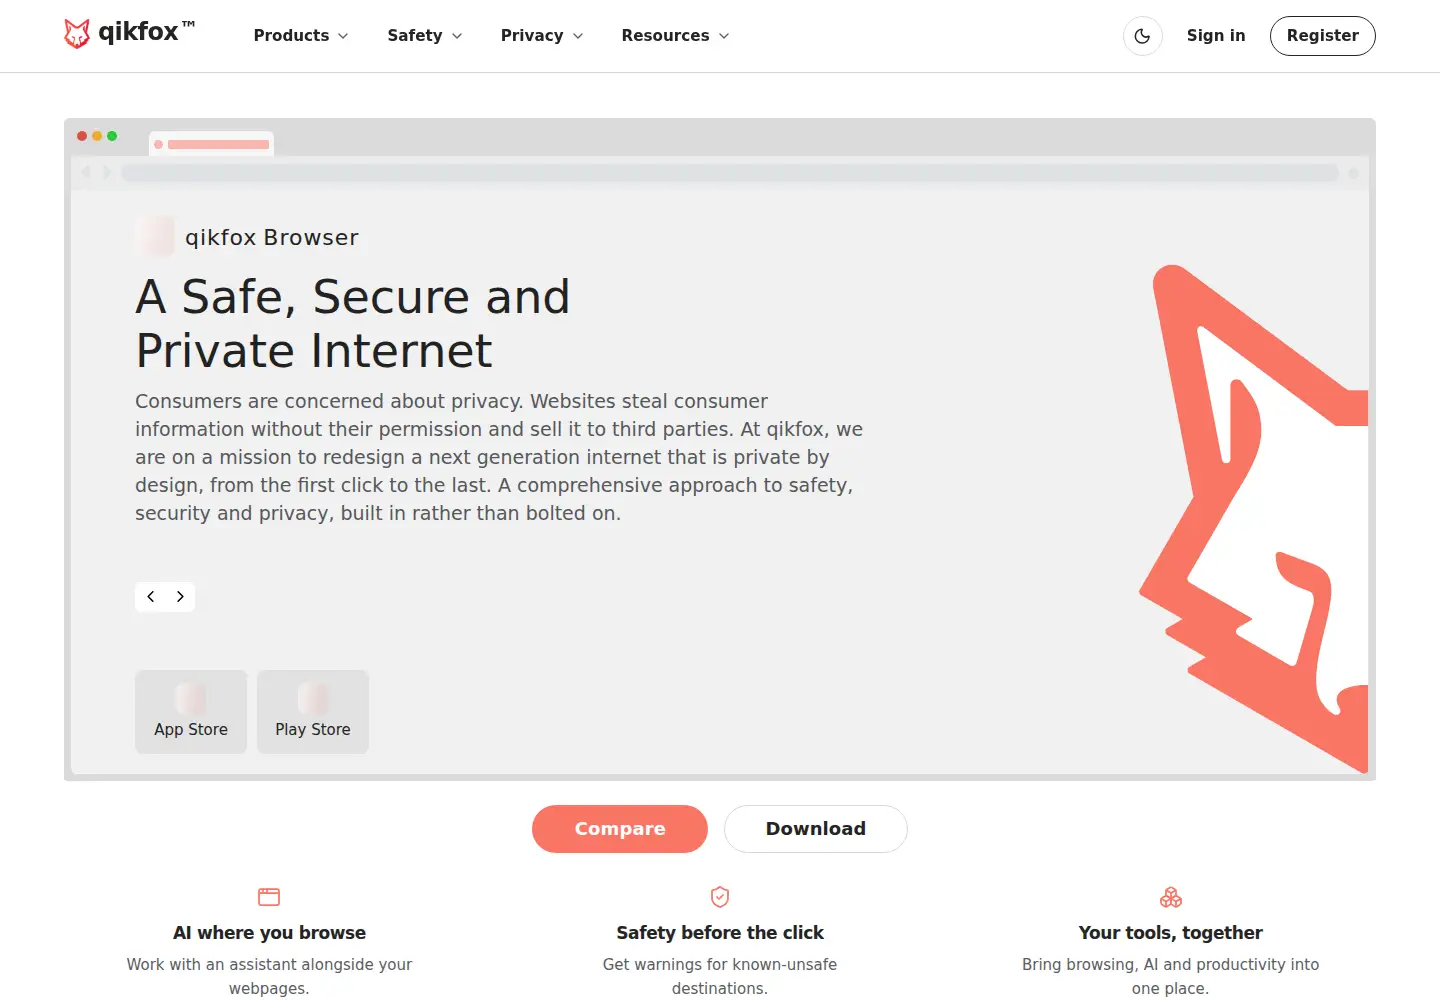This screenshot has width=1440, height=1000.
Task: Toggle dark mode with the moon icon
Action: point(1142,36)
